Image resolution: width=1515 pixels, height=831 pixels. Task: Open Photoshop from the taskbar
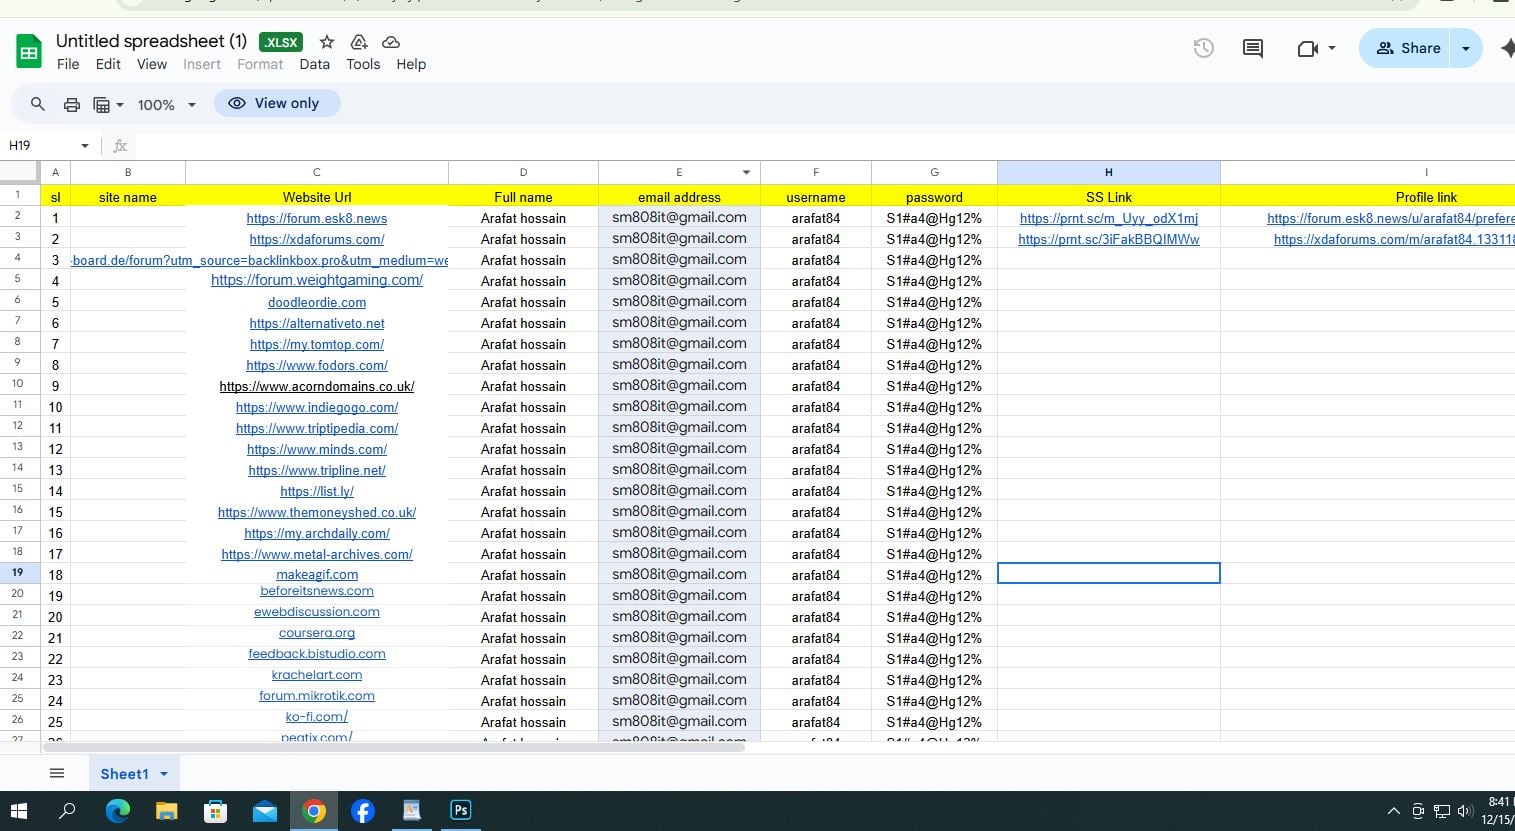coord(460,810)
